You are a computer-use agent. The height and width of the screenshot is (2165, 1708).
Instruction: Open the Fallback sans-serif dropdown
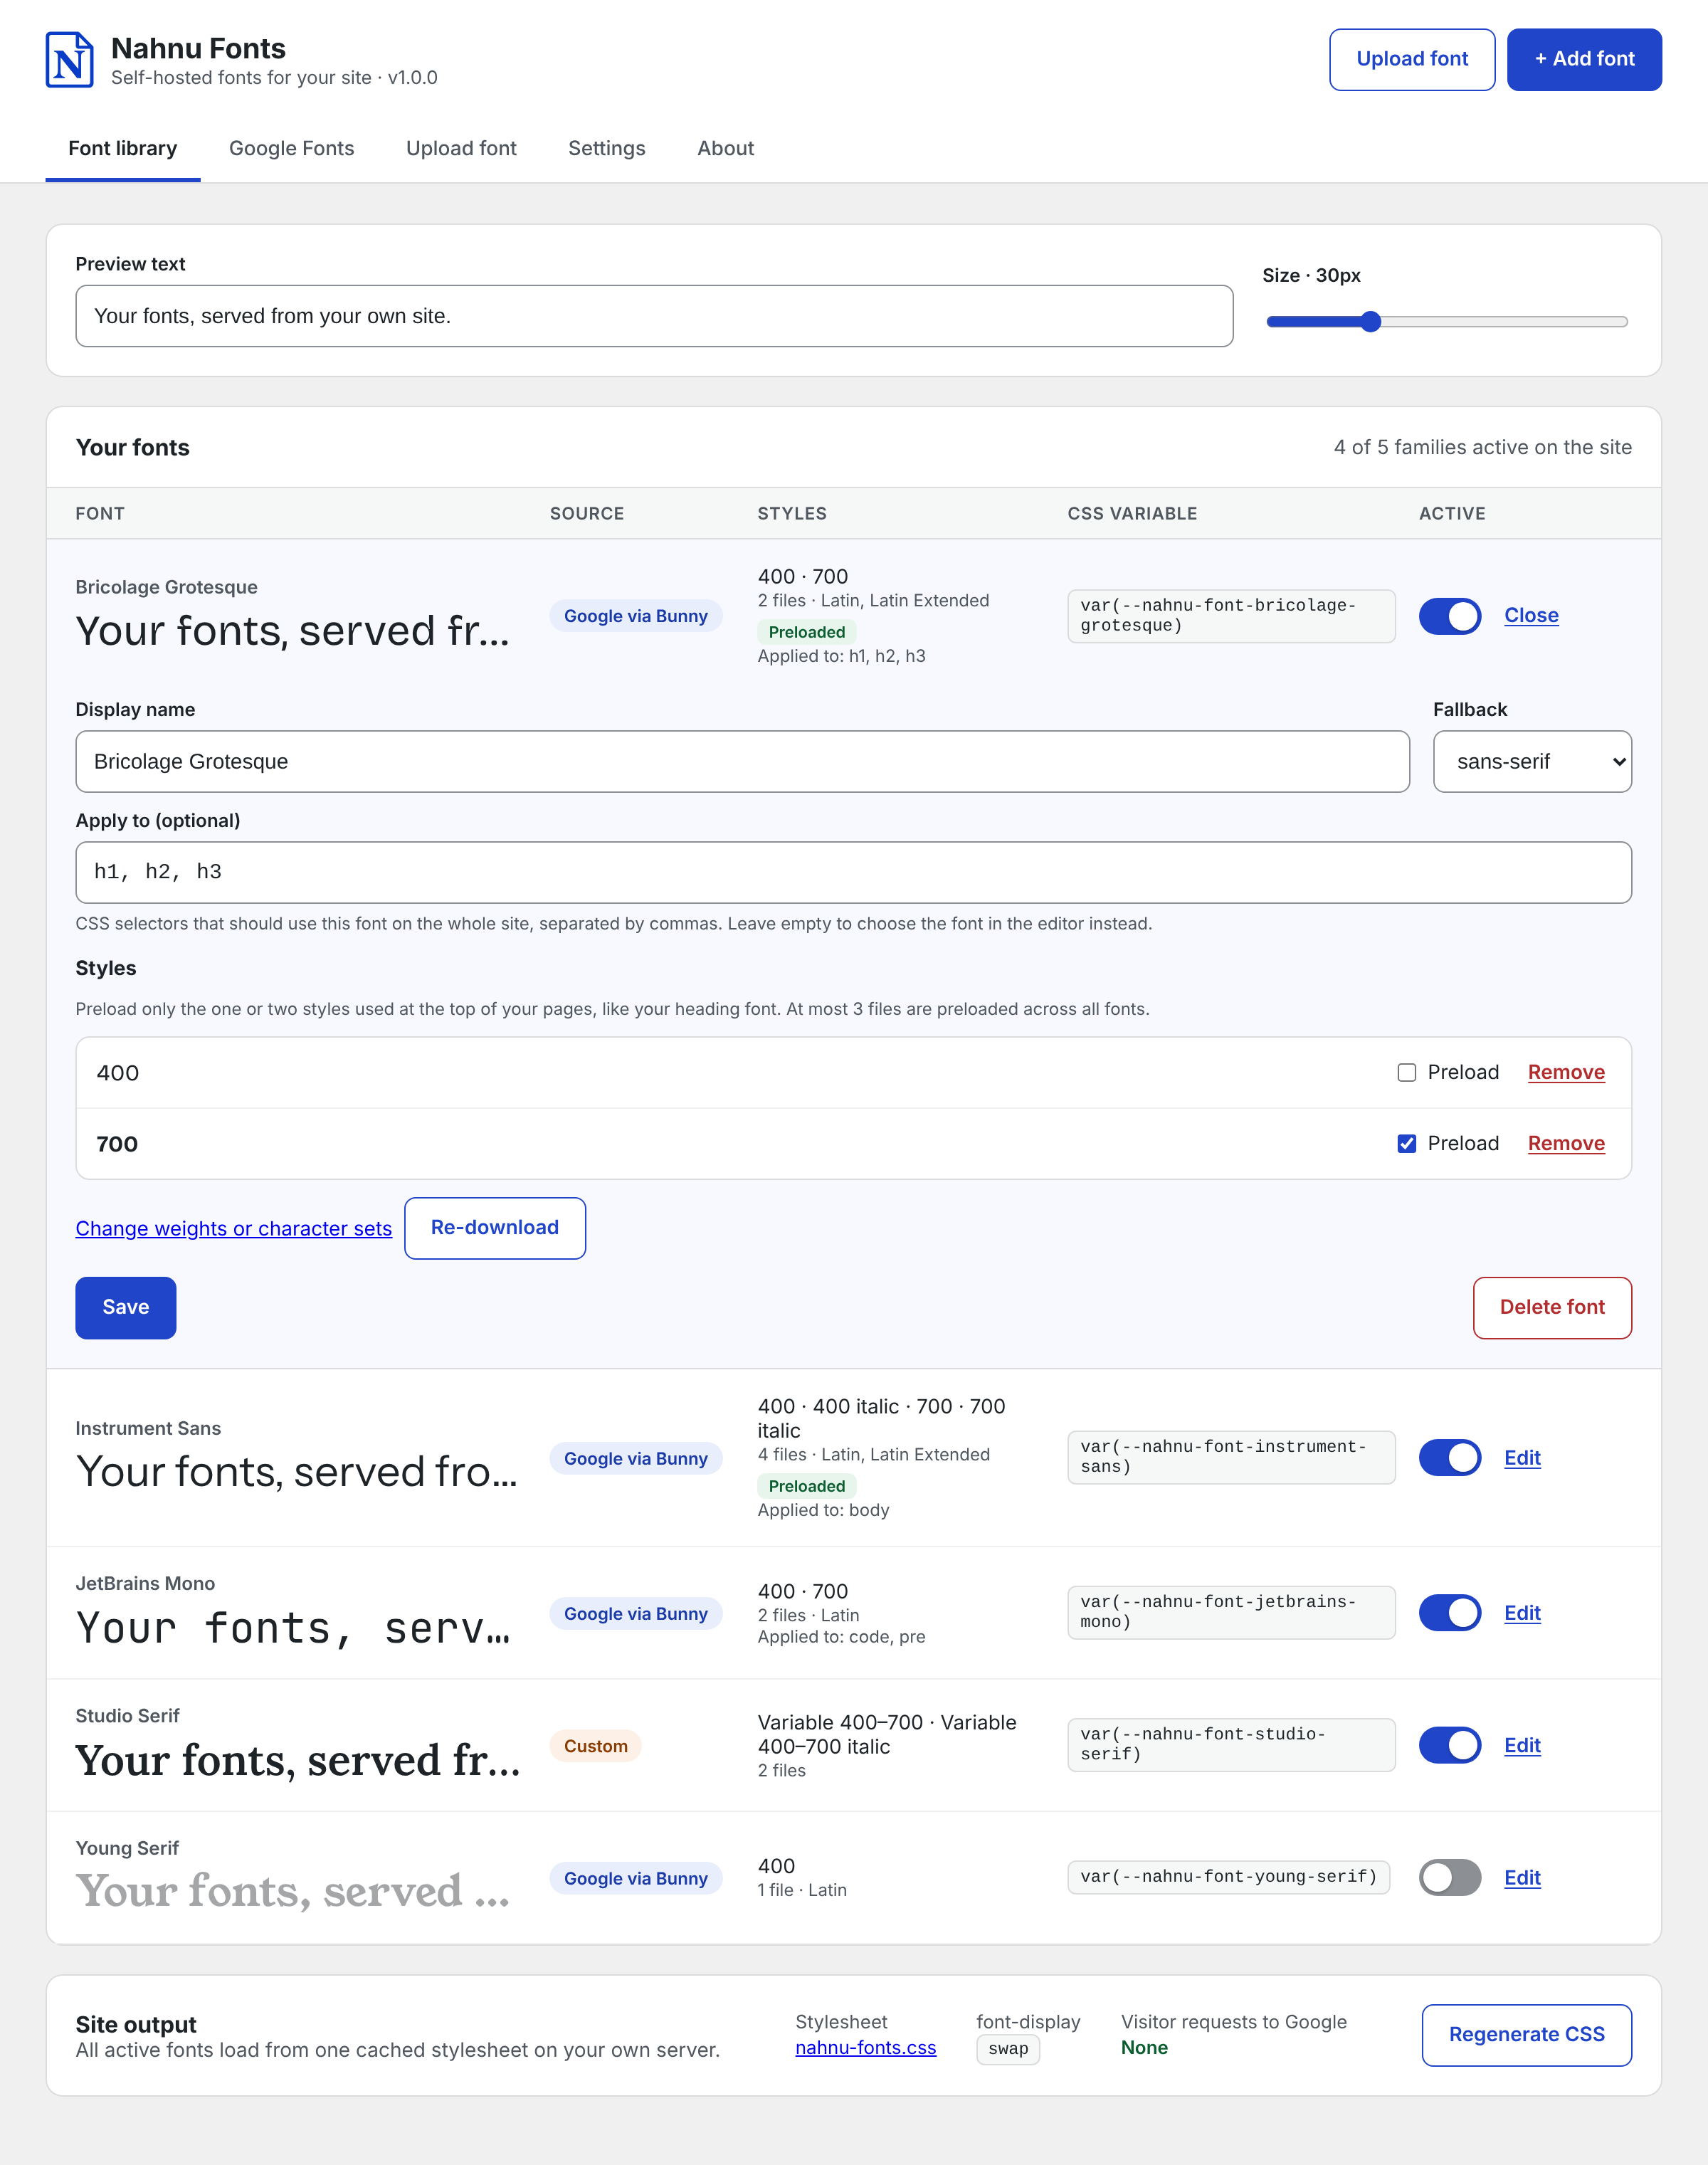[x=1532, y=762]
